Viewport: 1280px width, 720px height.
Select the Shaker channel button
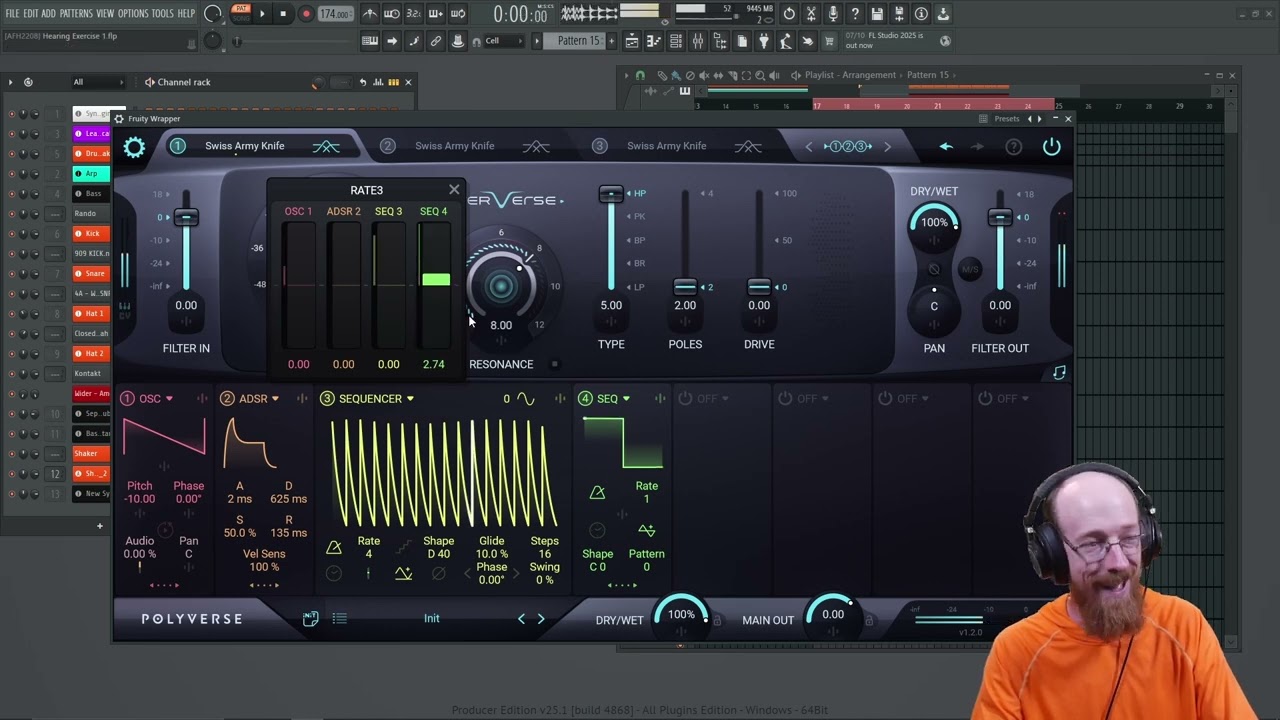[x=92, y=453]
